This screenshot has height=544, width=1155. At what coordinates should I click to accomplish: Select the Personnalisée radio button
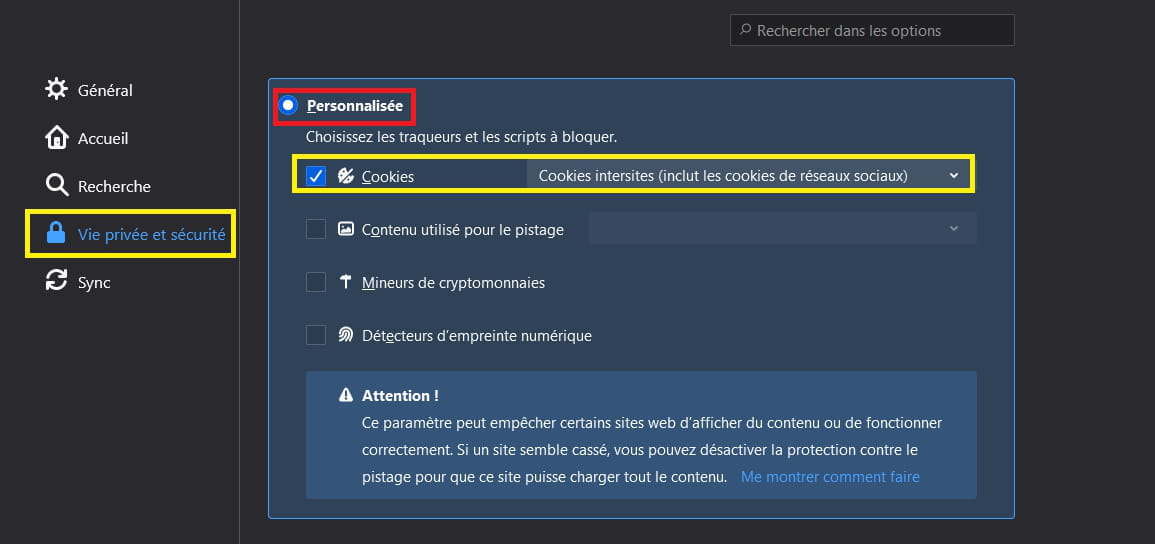(x=288, y=105)
